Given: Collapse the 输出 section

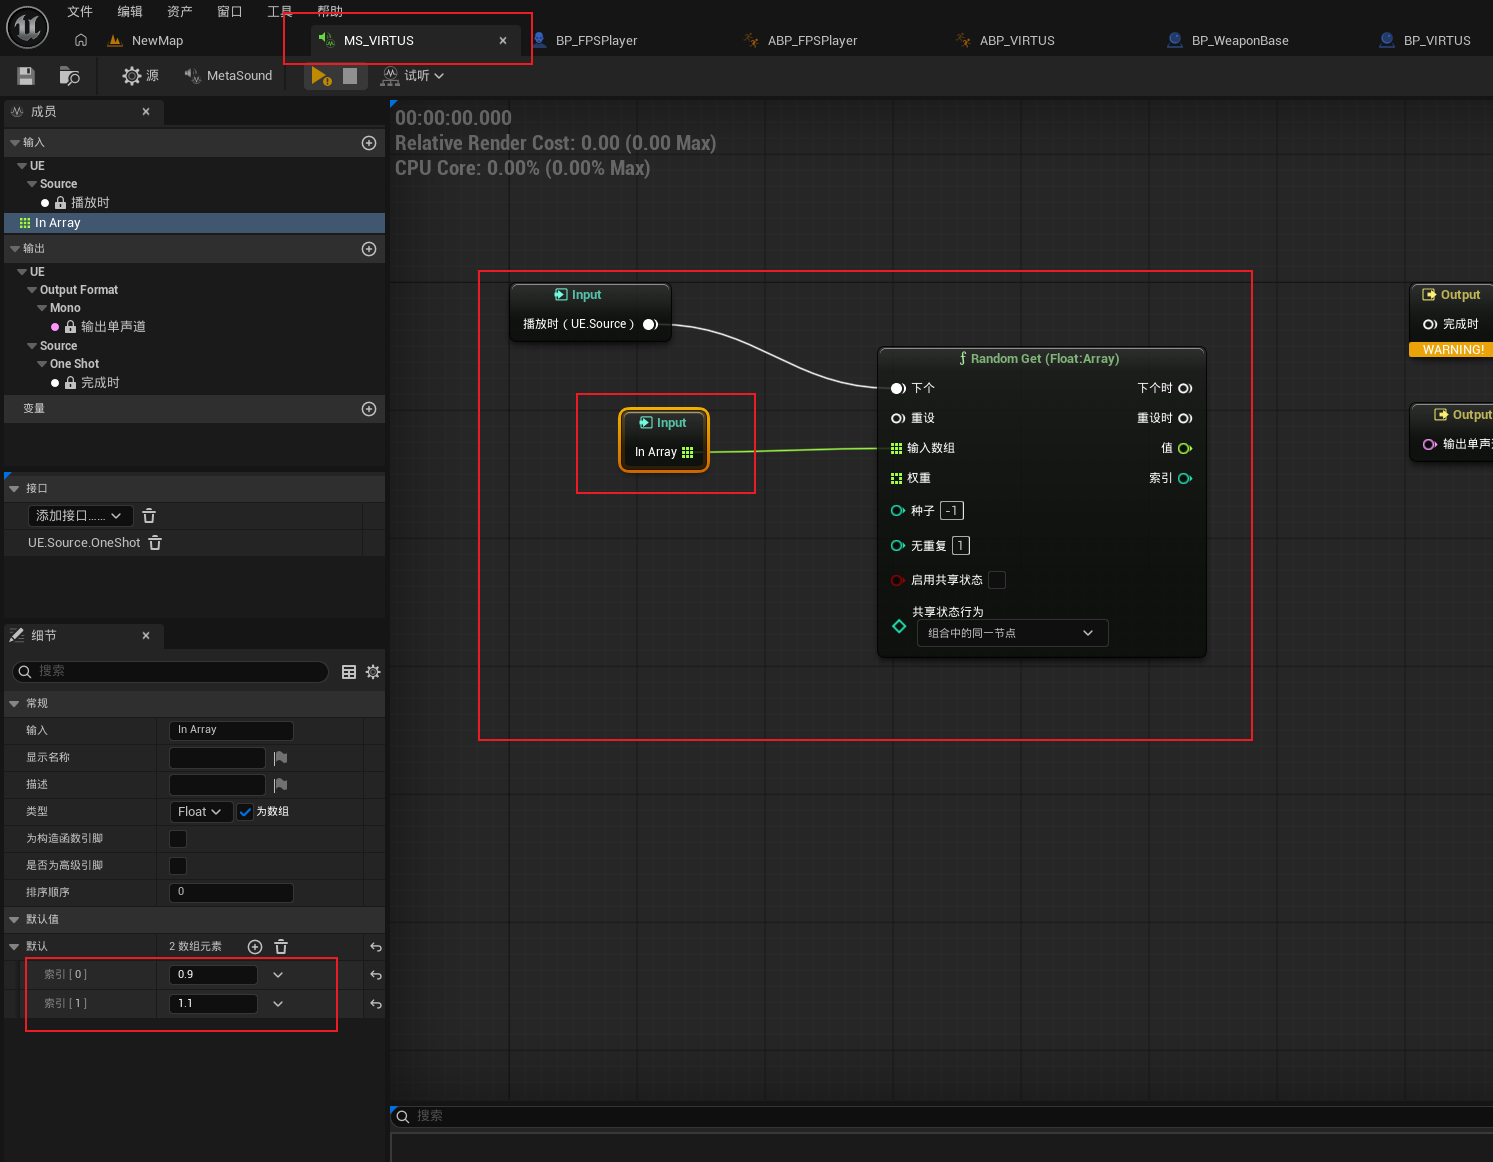Looking at the screenshot, I should [x=15, y=249].
